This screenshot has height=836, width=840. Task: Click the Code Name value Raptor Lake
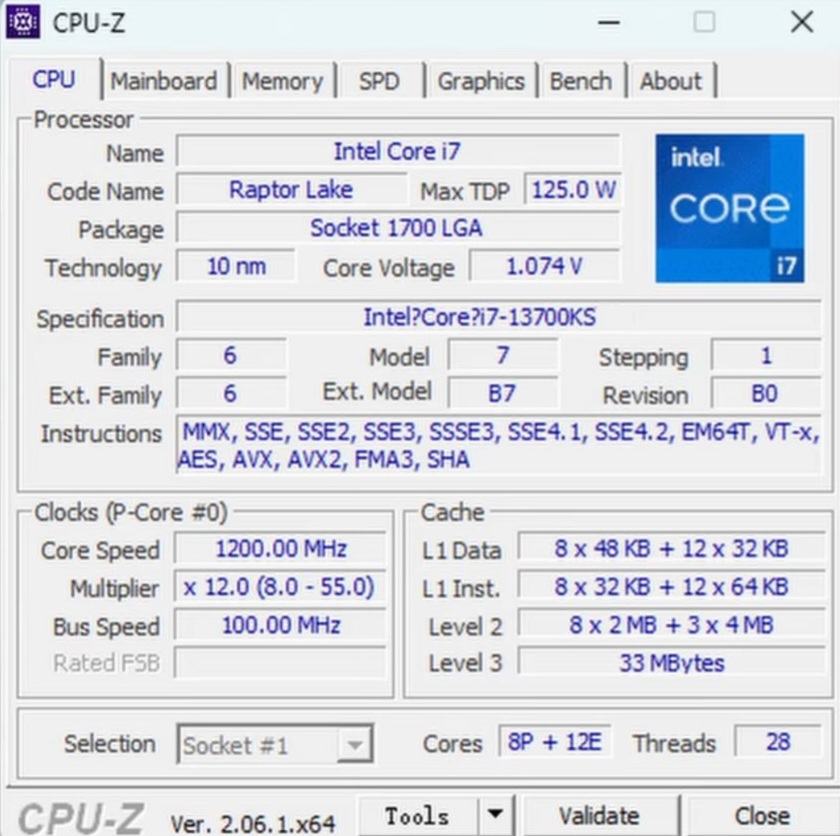[291, 190]
